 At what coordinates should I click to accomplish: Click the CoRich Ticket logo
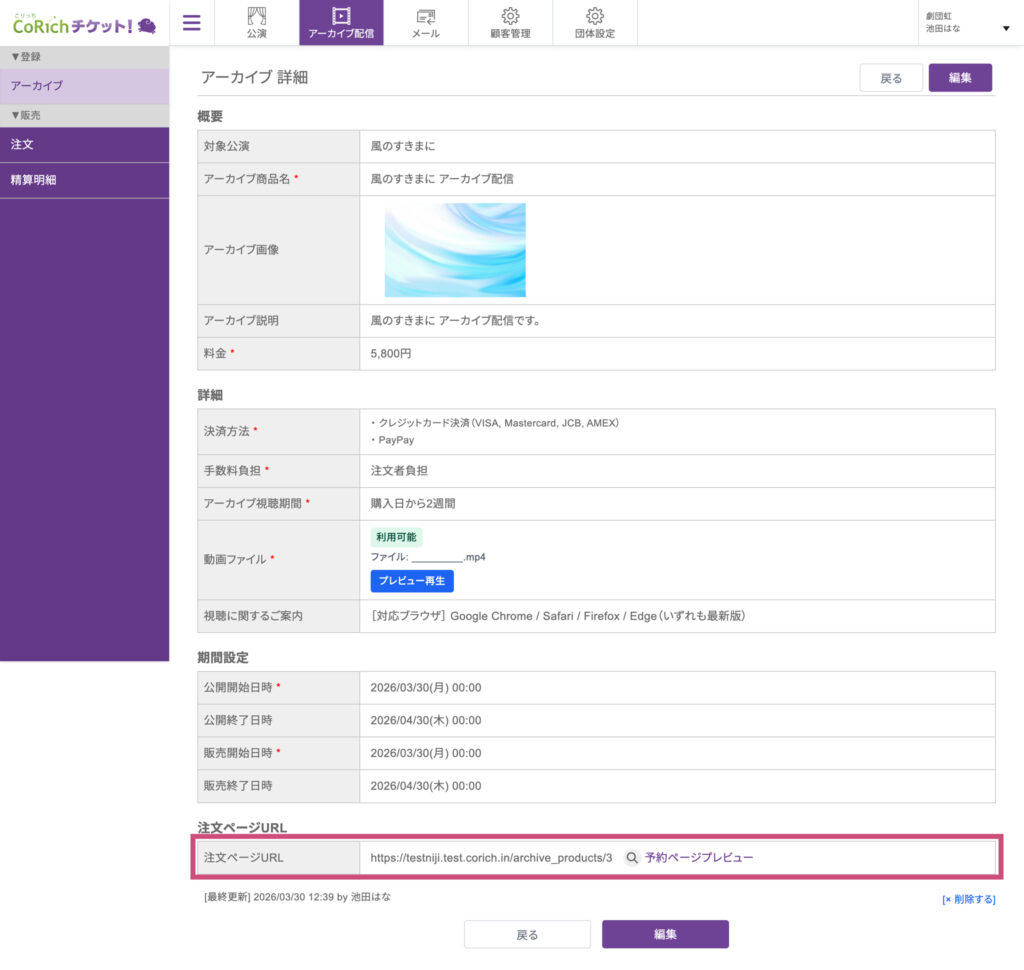click(x=84, y=24)
